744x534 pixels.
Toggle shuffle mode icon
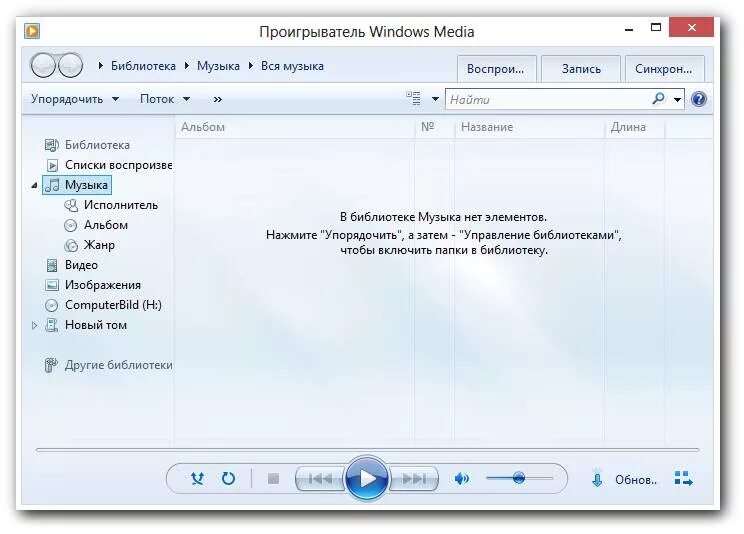197,478
